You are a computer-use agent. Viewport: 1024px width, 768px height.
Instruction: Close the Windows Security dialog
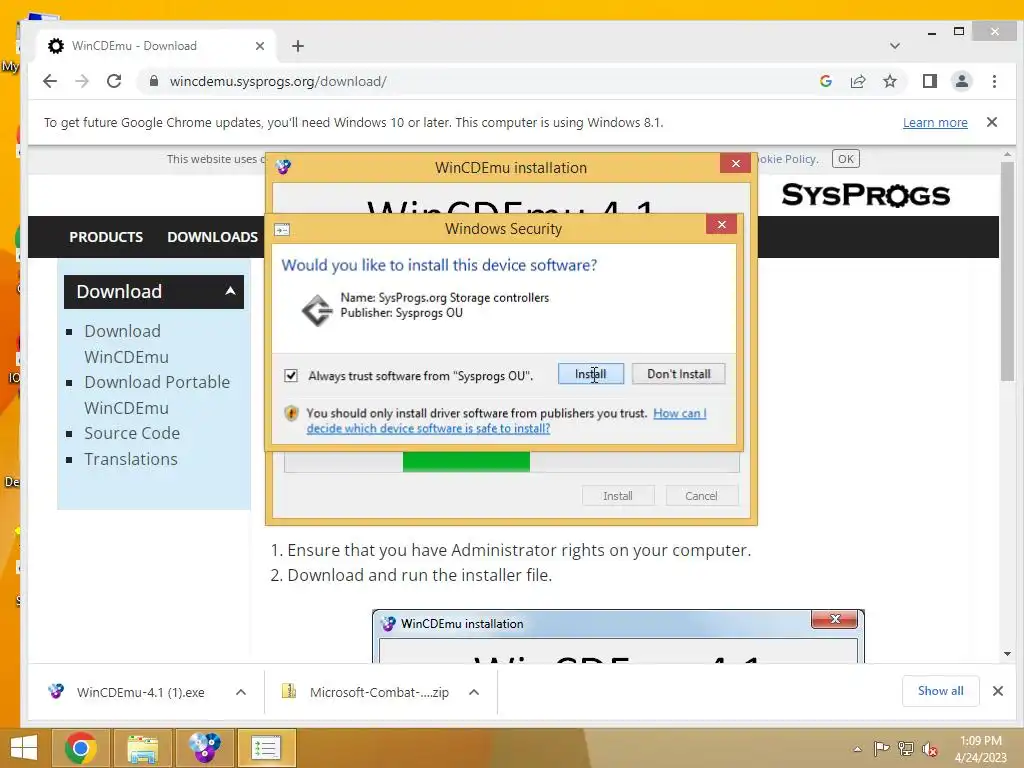pyautogui.click(x=722, y=225)
